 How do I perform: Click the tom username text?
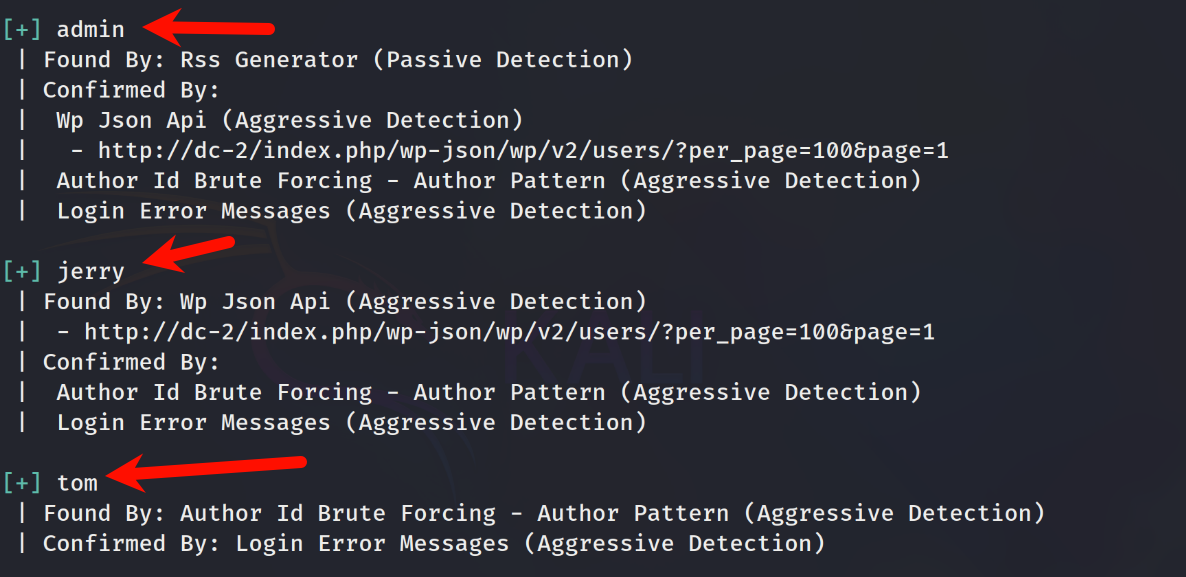coord(77,483)
